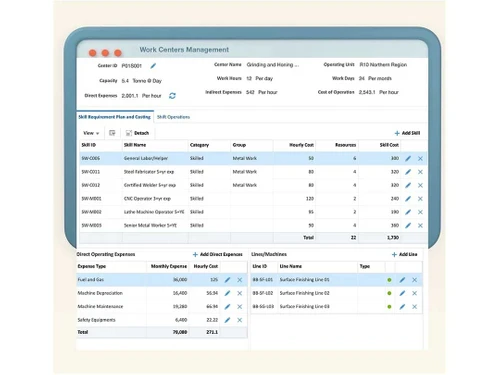Click the table export icon beside View
The width and height of the screenshot is (500, 375).
click(112, 133)
